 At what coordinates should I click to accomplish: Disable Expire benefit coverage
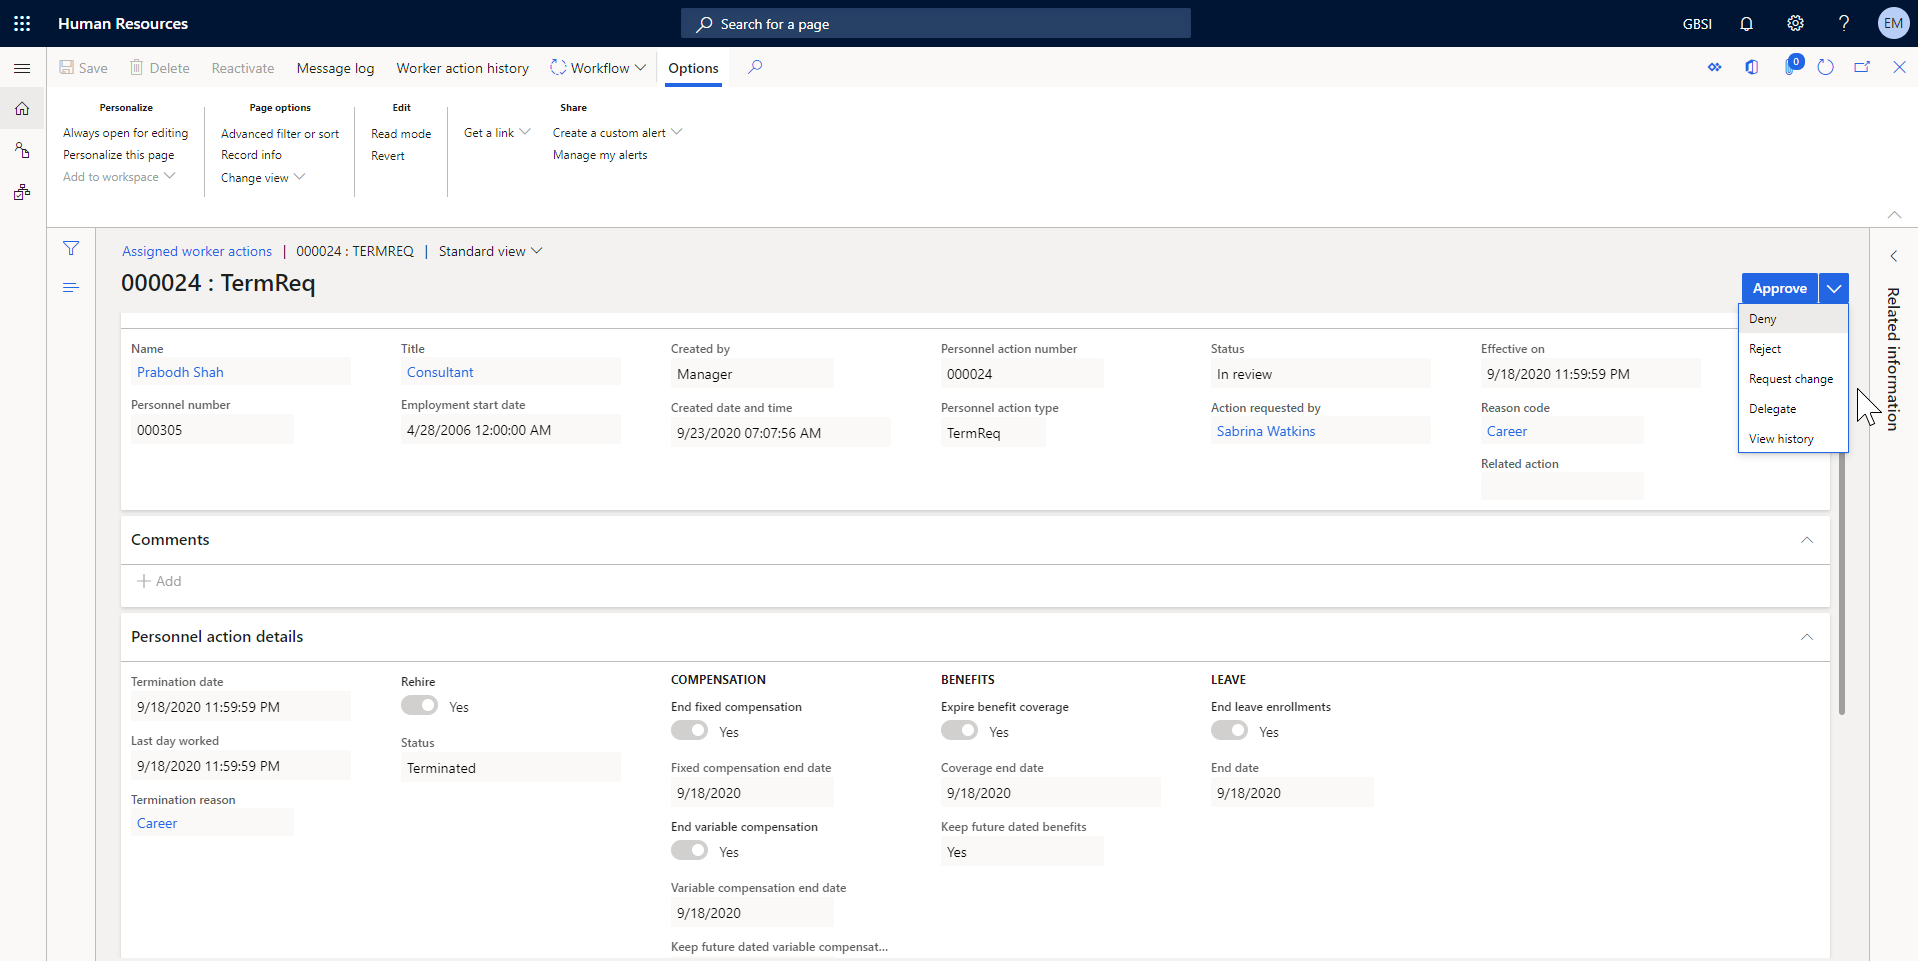coord(960,730)
